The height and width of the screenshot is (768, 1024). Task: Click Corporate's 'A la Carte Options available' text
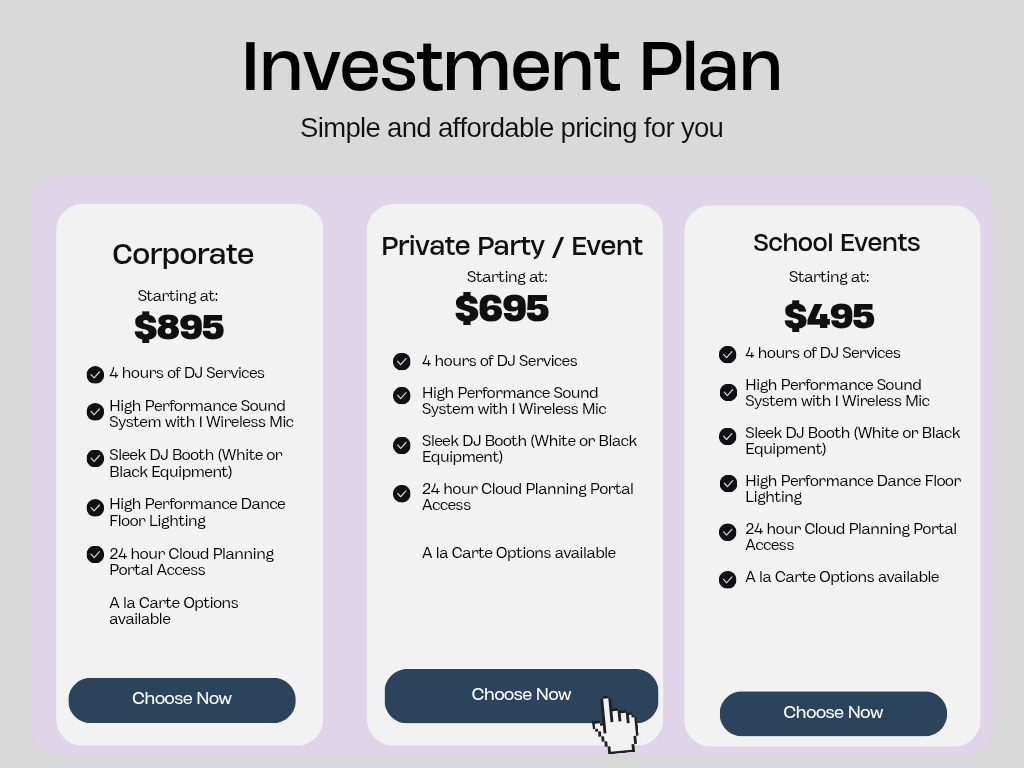pos(174,610)
